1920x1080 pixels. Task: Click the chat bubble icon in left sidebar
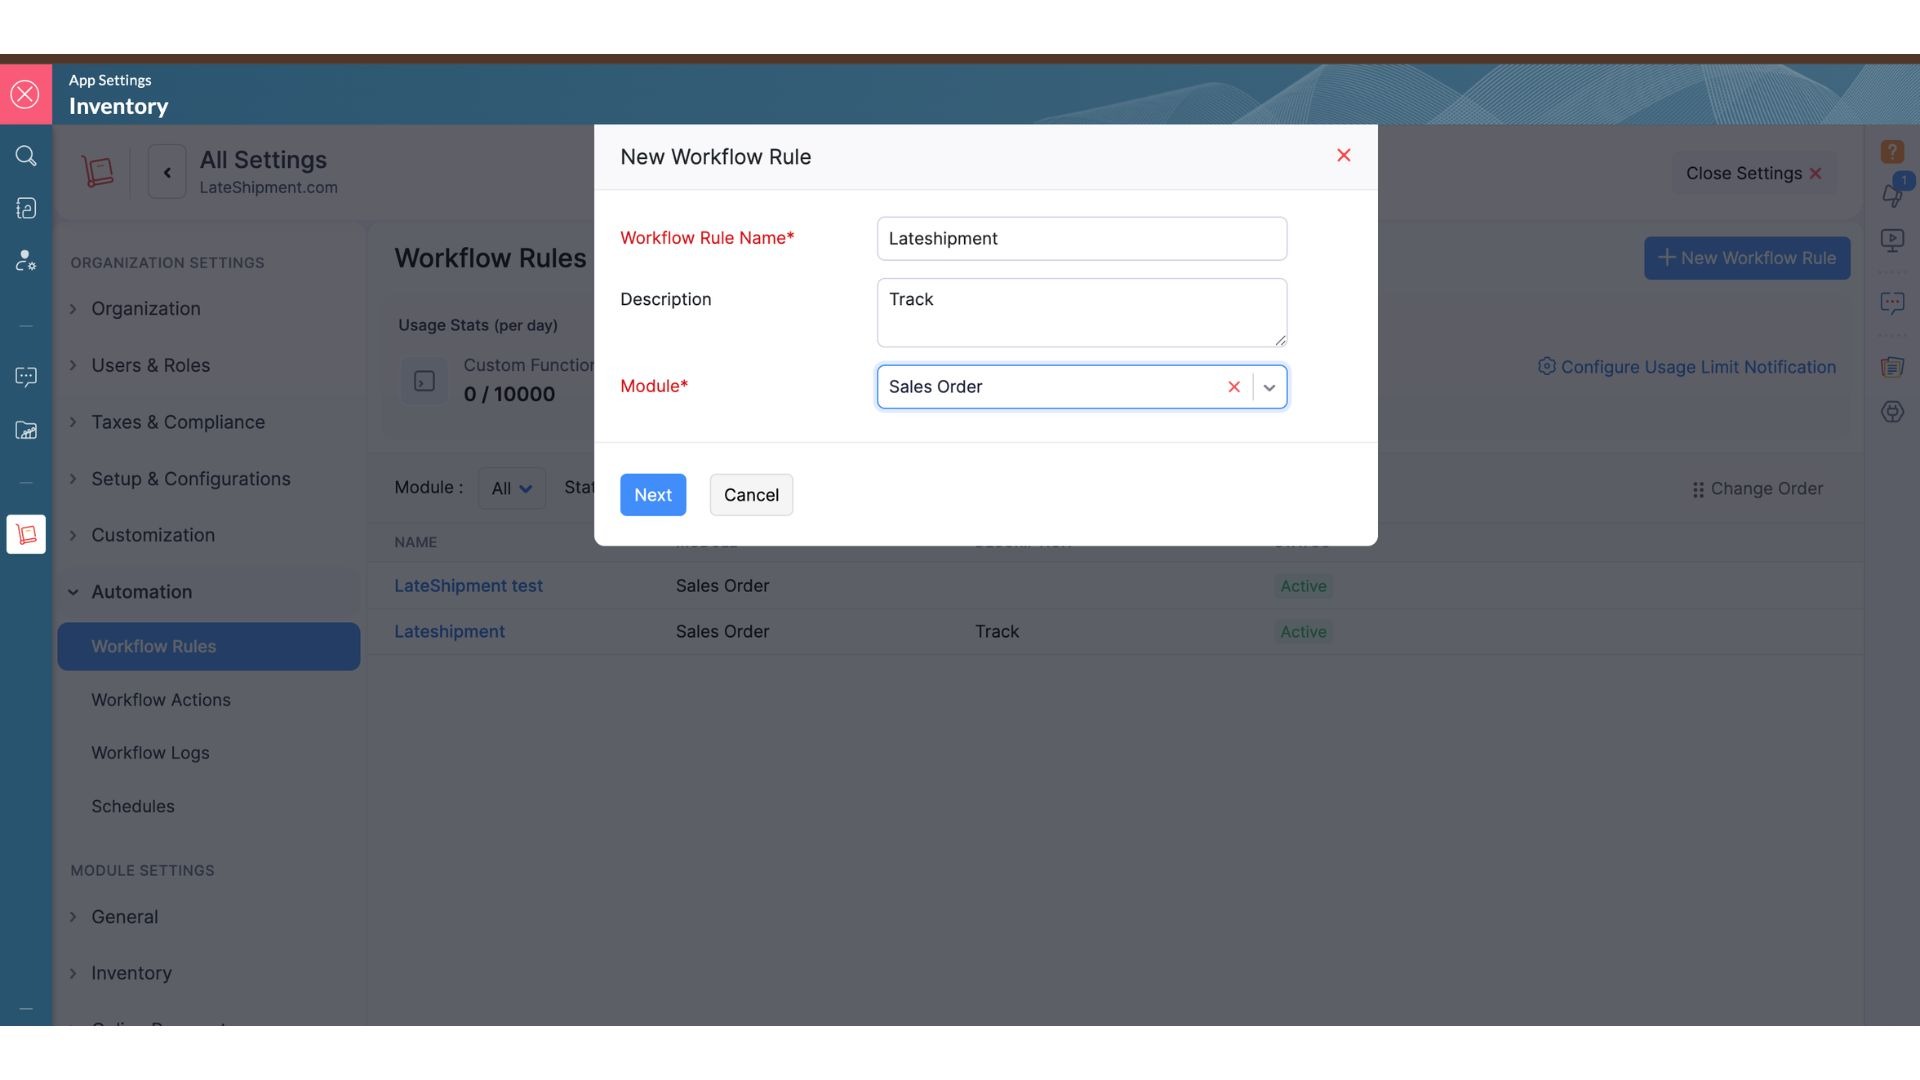pos(26,376)
